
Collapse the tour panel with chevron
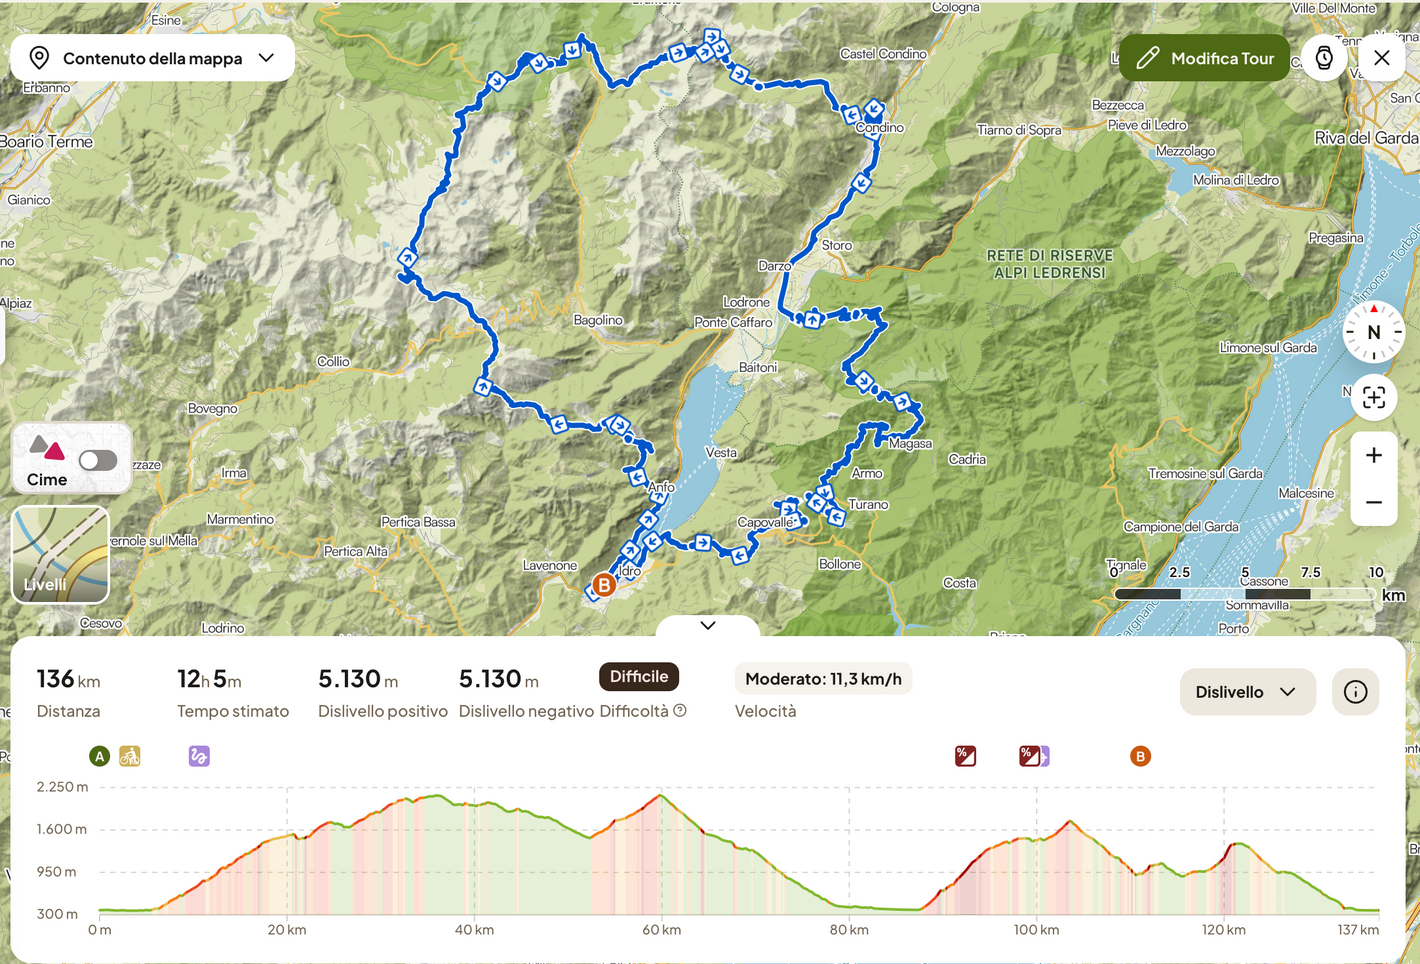(x=708, y=625)
